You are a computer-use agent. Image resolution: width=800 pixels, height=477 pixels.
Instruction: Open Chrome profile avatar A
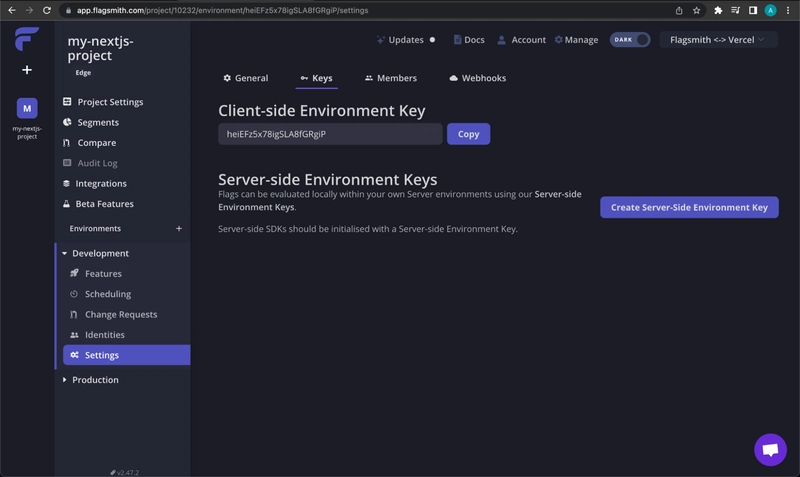(770, 10)
